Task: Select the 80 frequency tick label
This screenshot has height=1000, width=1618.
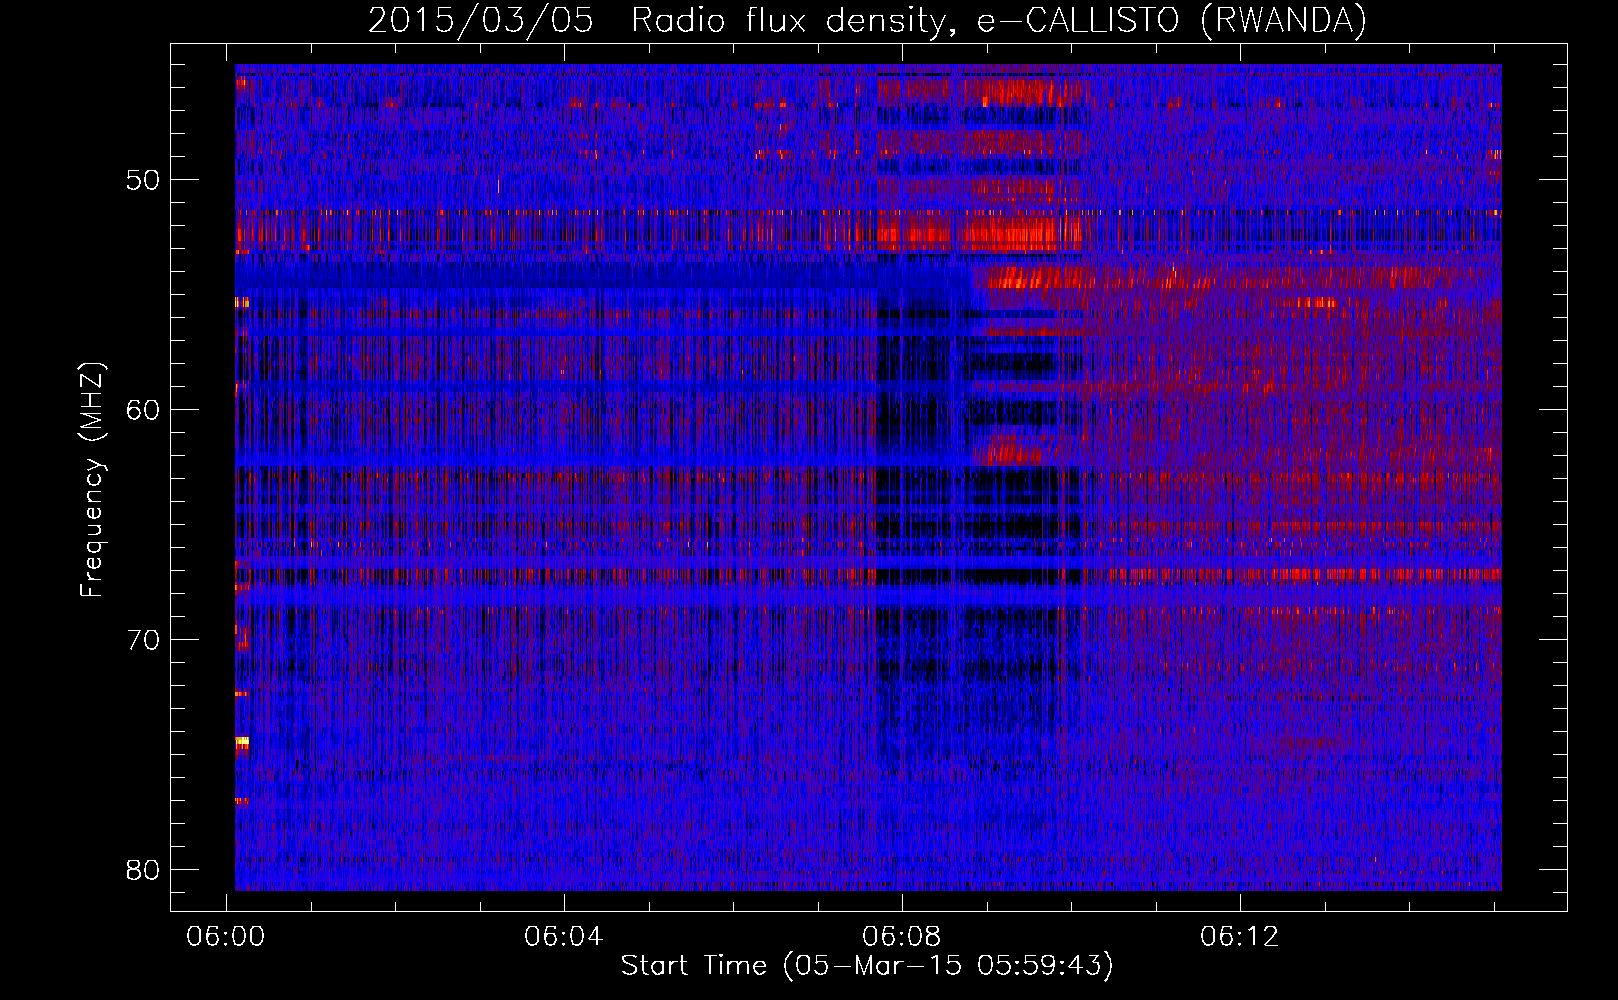Action: (144, 870)
